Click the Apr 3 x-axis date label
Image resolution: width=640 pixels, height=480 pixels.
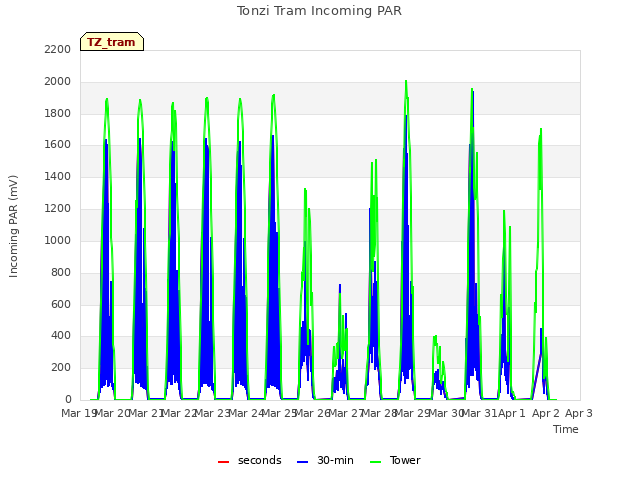579,413
